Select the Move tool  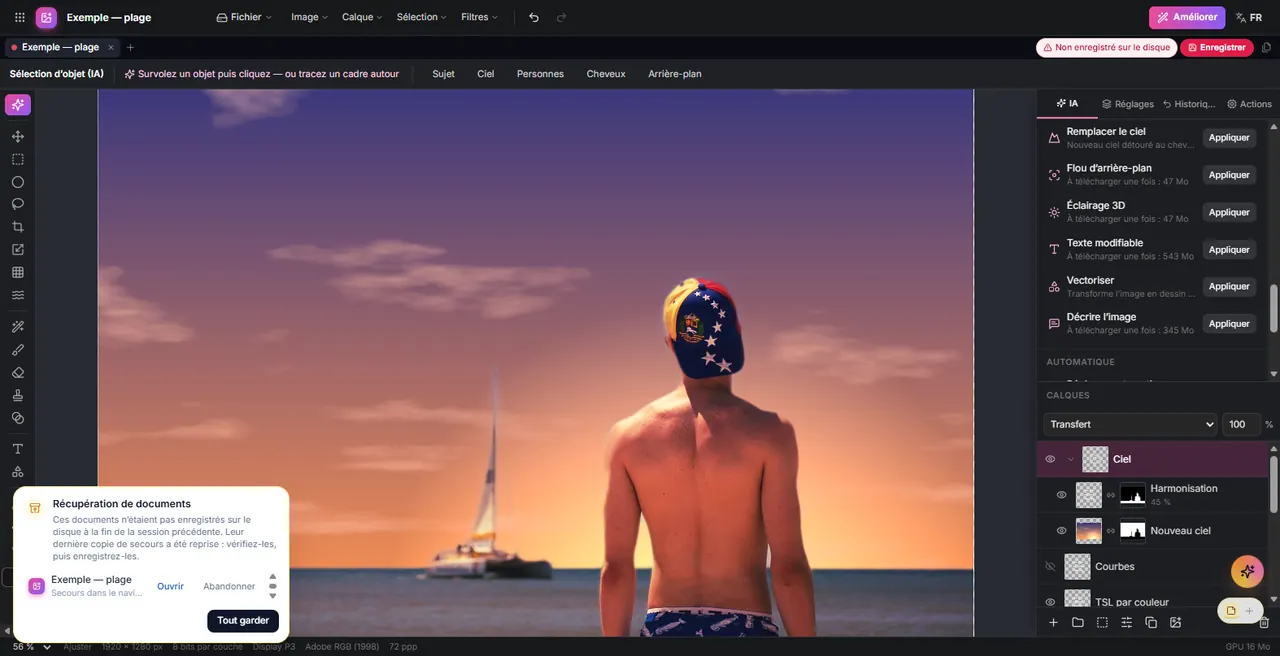[x=17, y=136]
